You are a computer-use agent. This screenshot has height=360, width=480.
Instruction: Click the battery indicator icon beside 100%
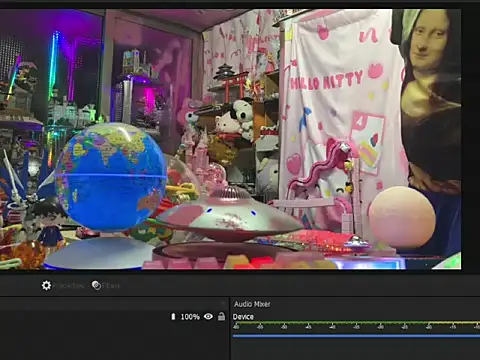(173, 316)
